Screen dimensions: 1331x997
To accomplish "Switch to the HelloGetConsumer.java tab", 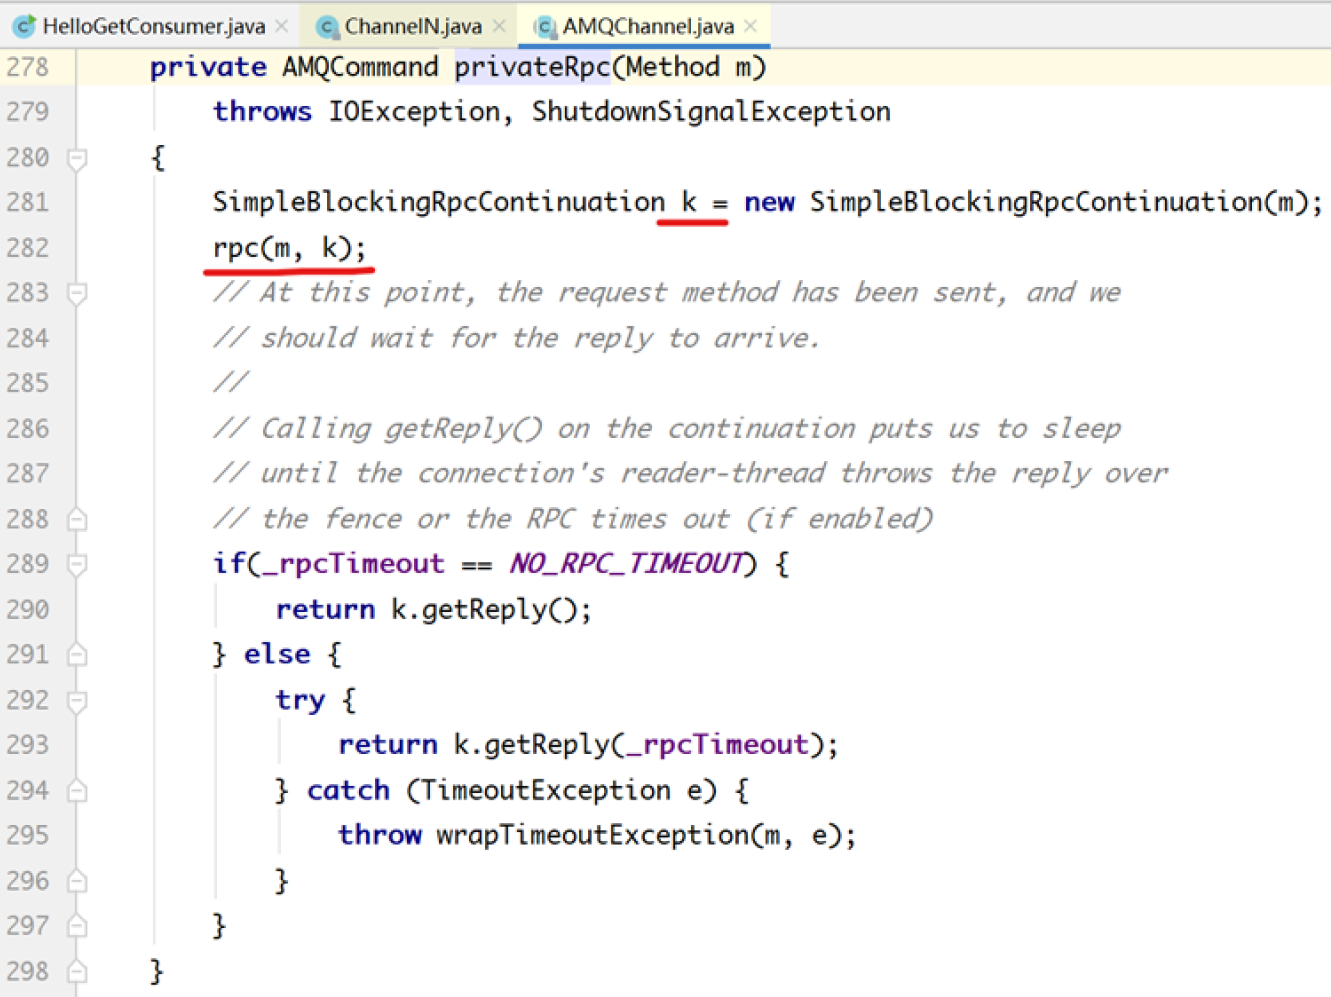I will pos(153,26).
